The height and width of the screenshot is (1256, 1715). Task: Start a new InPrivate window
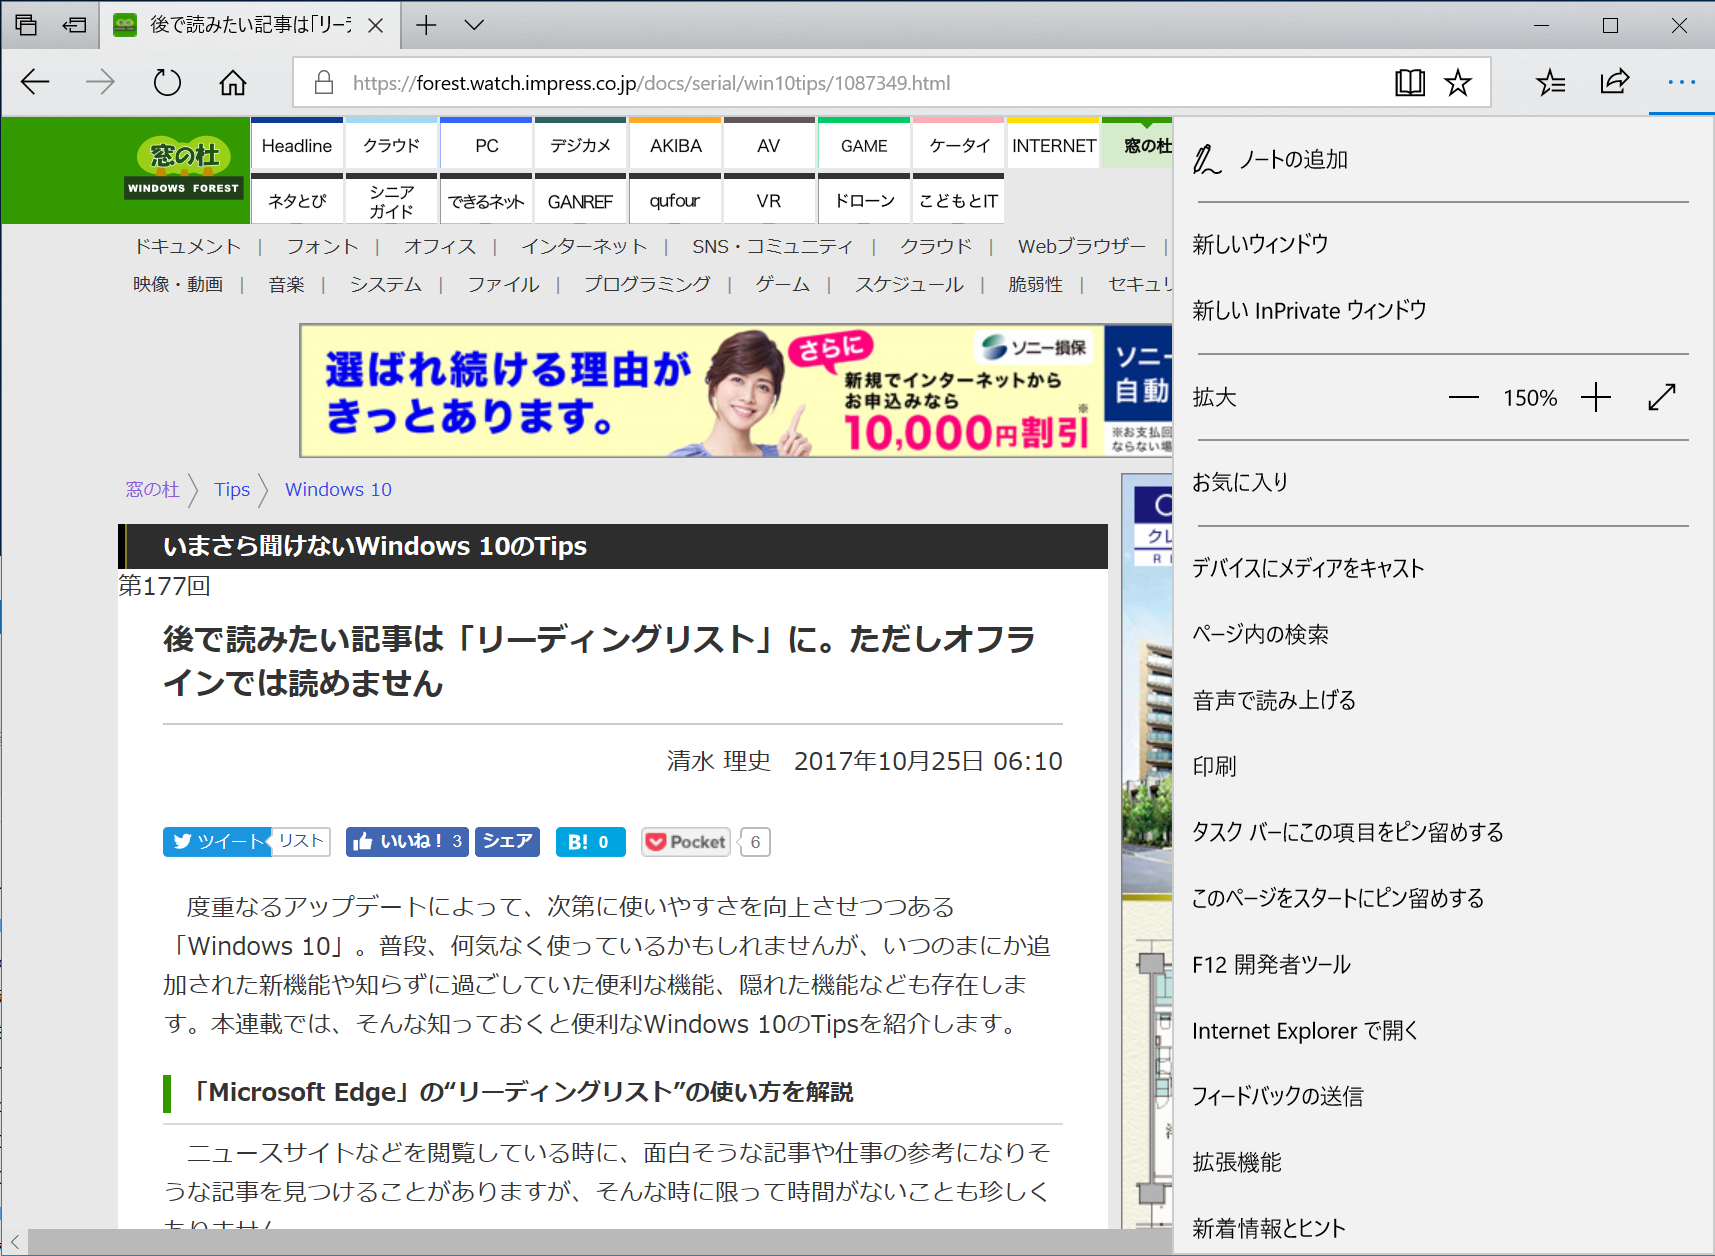click(x=1311, y=310)
